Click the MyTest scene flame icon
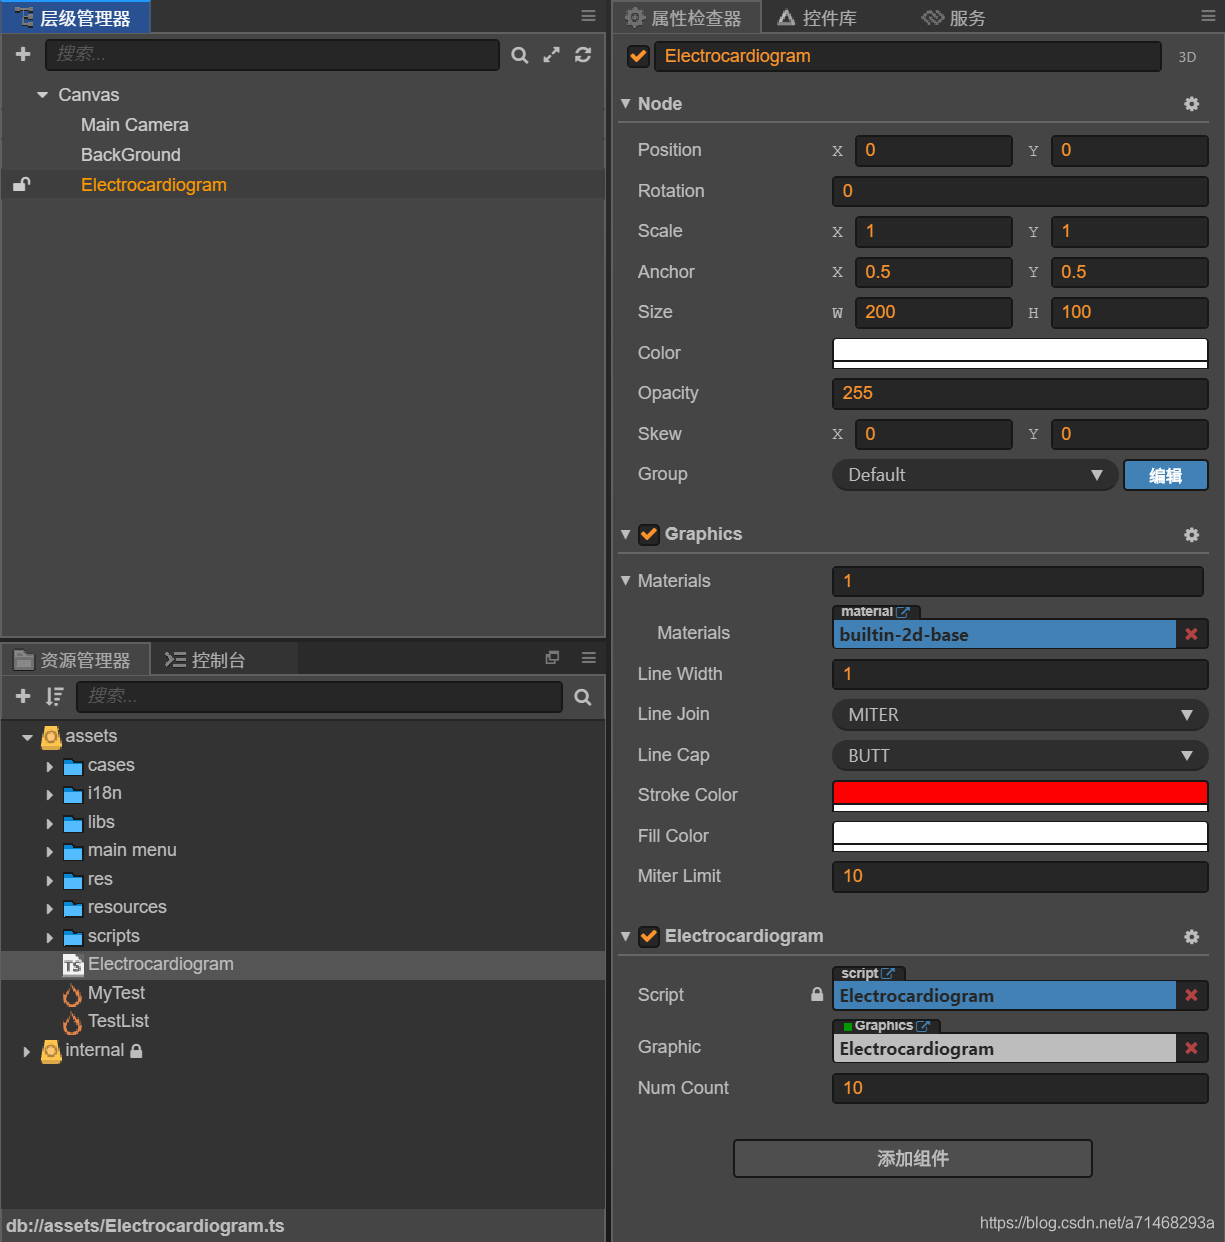1225x1242 pixels. (72, 994)
